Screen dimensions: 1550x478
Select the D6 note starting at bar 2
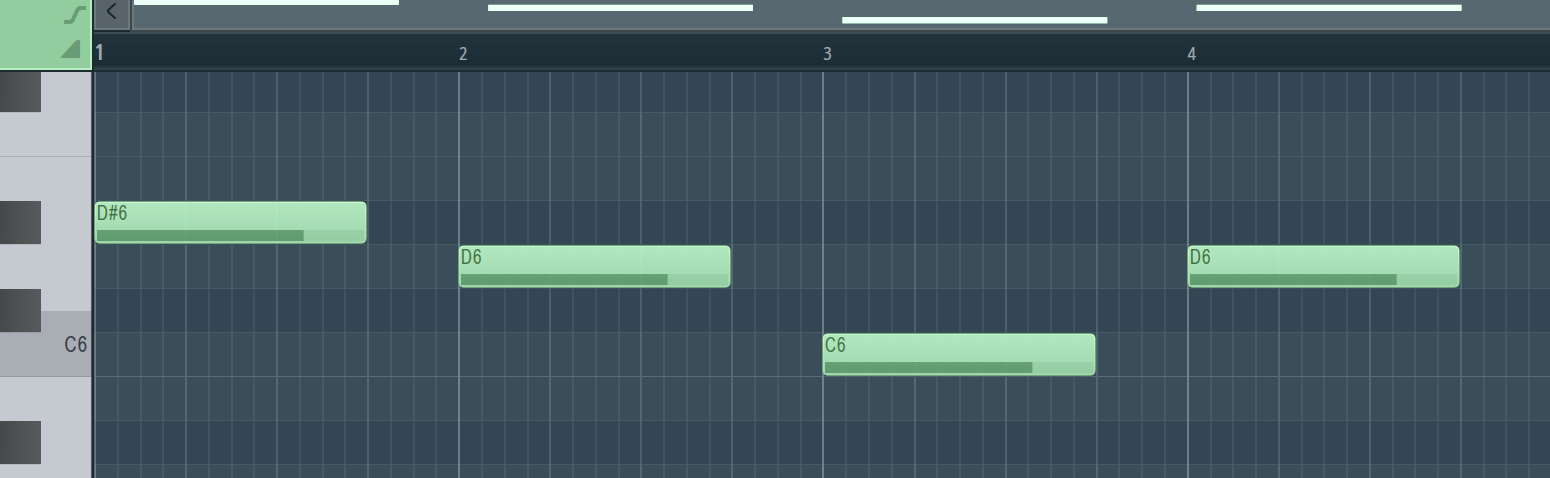click(594, 266)
